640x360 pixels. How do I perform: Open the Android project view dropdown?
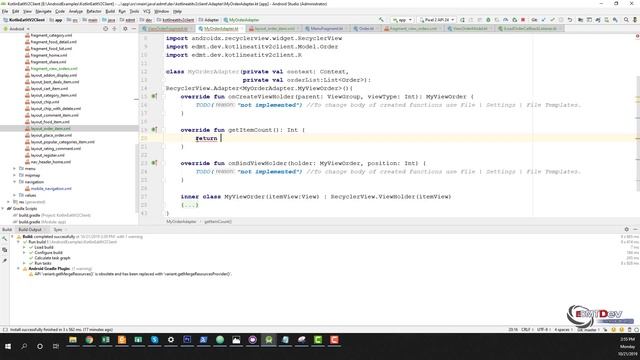pos(17,29)
